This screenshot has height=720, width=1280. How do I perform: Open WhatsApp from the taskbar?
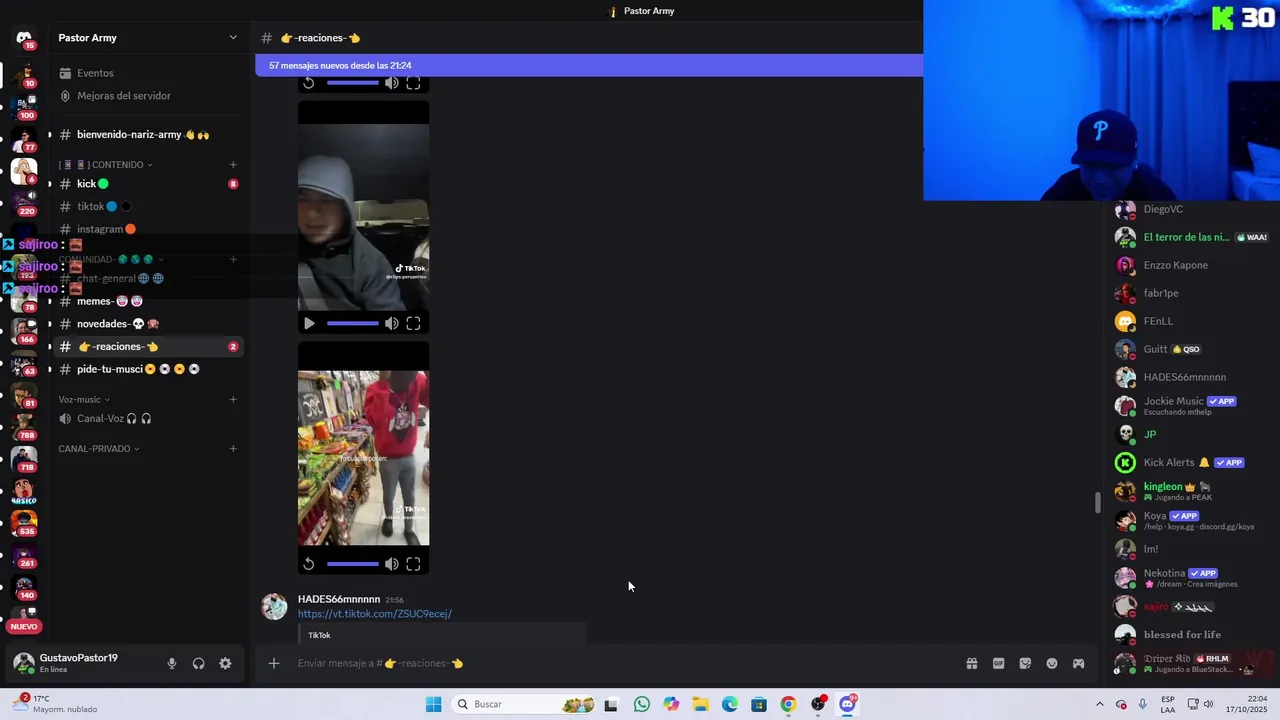(641, 704)
